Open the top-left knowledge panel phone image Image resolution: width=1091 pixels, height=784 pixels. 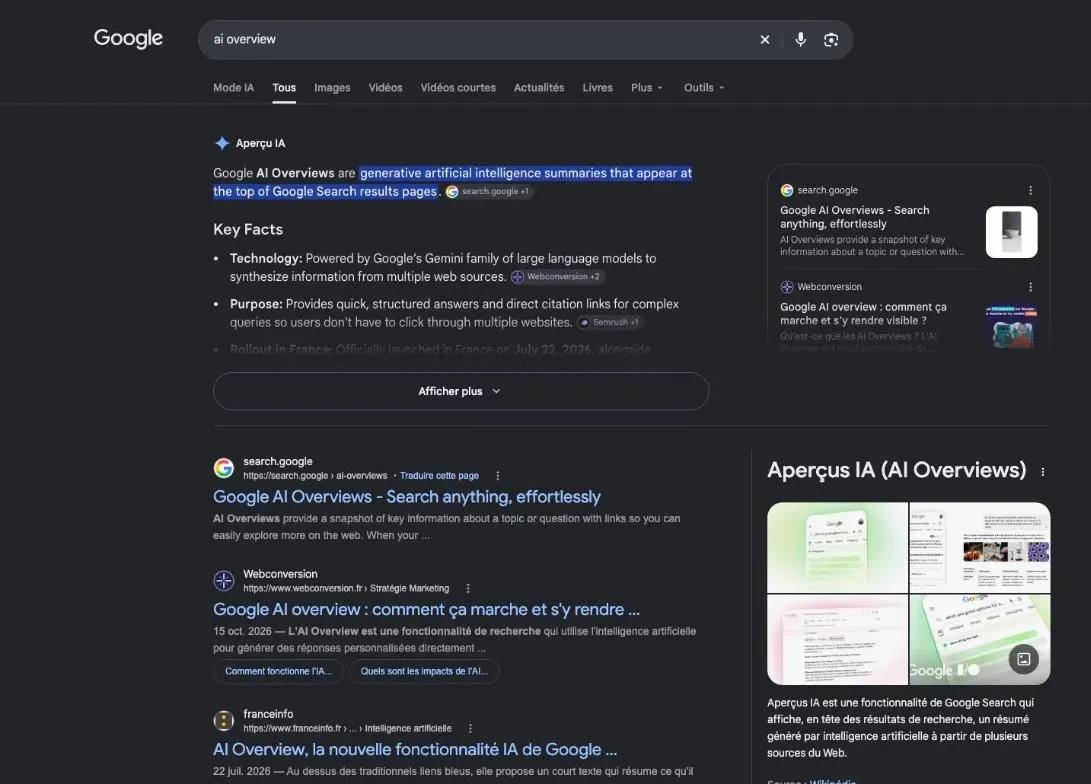(x=837, y=547)
